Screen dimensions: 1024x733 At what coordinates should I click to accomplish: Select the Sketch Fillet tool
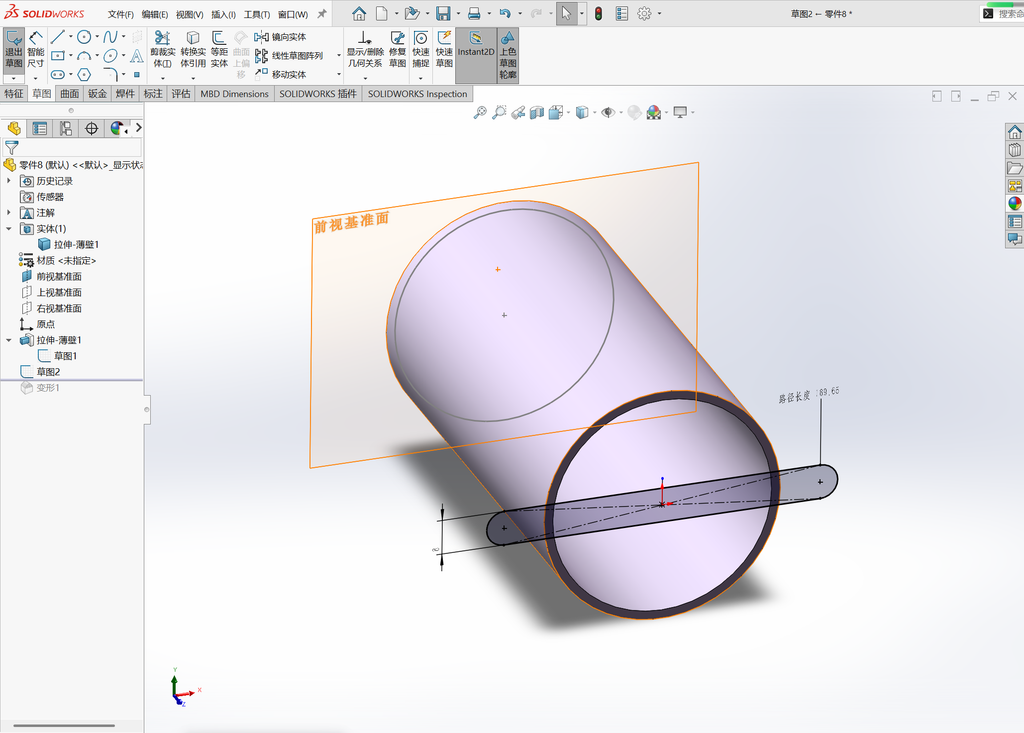click(110, 74)
